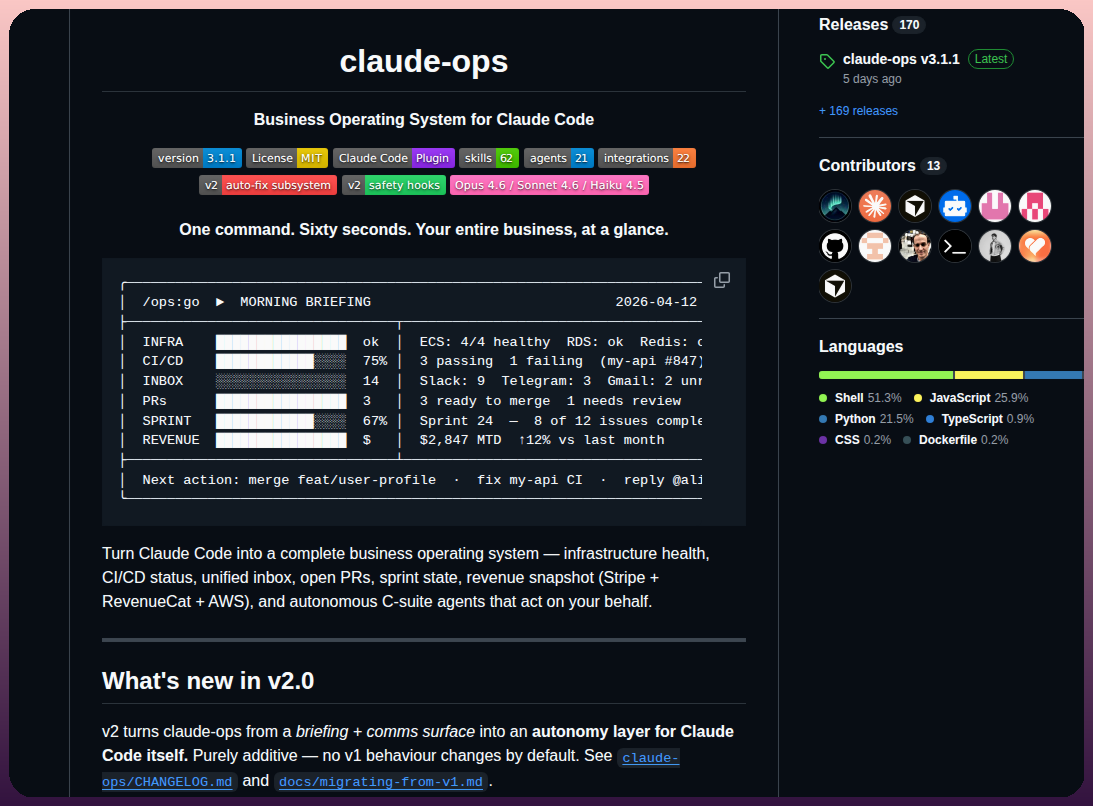Click the skills 62 badge
Image resolution: width=1093 pixels, height=806 pixels.
[489, 158]
